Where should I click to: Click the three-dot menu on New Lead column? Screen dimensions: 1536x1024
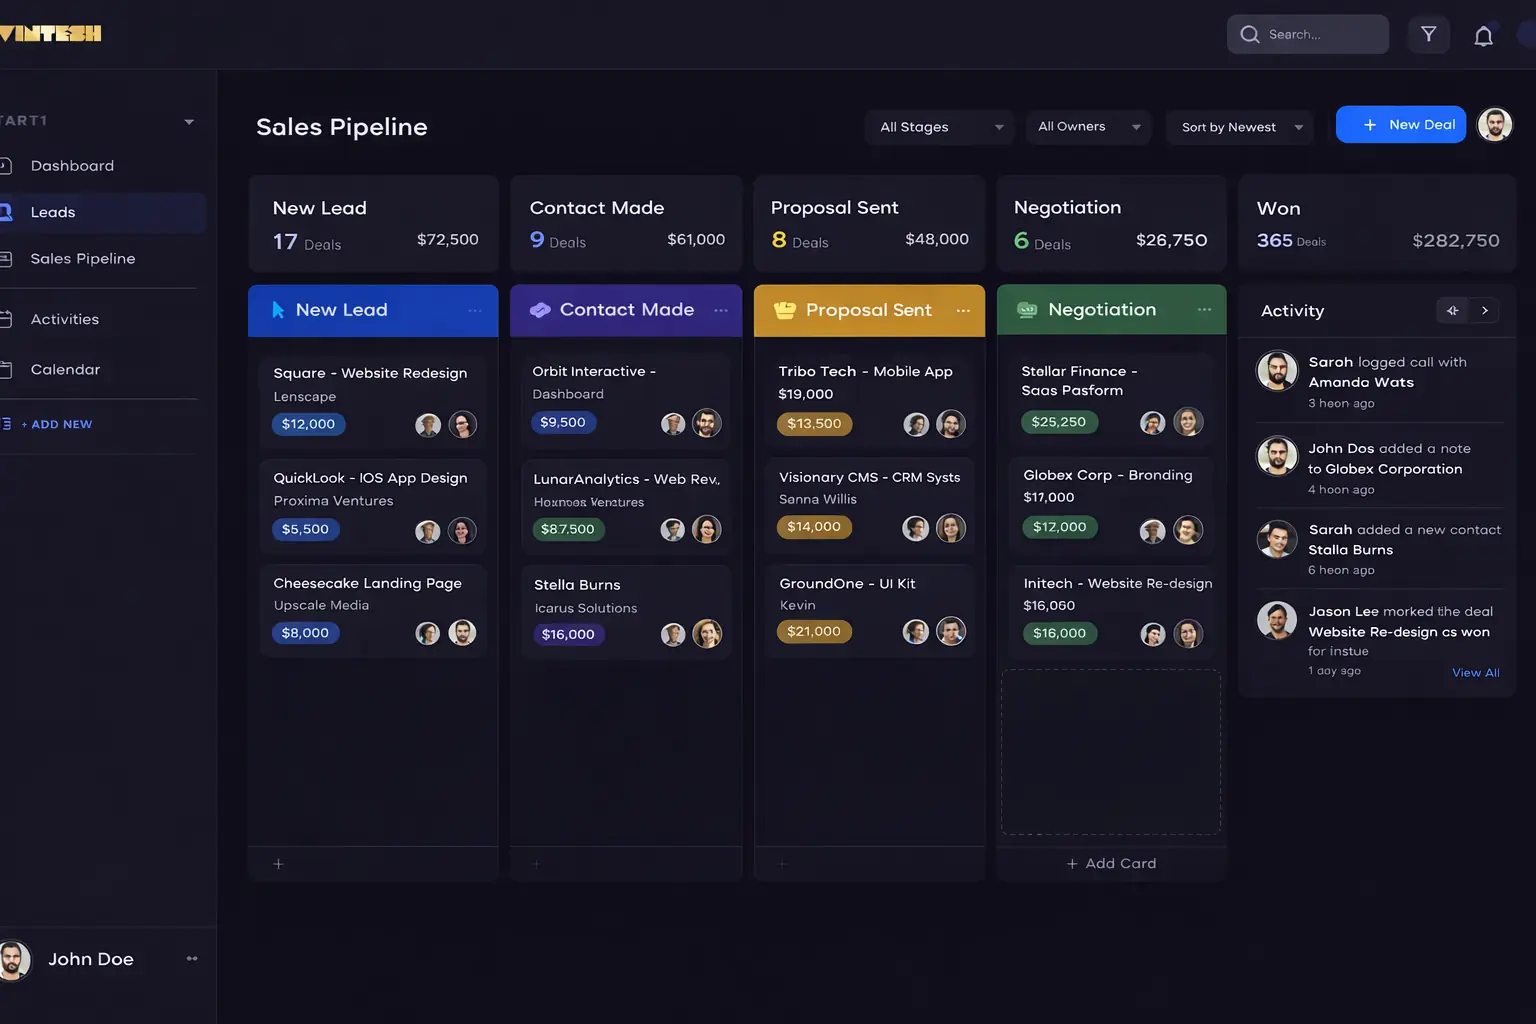(x=475, y=311)
